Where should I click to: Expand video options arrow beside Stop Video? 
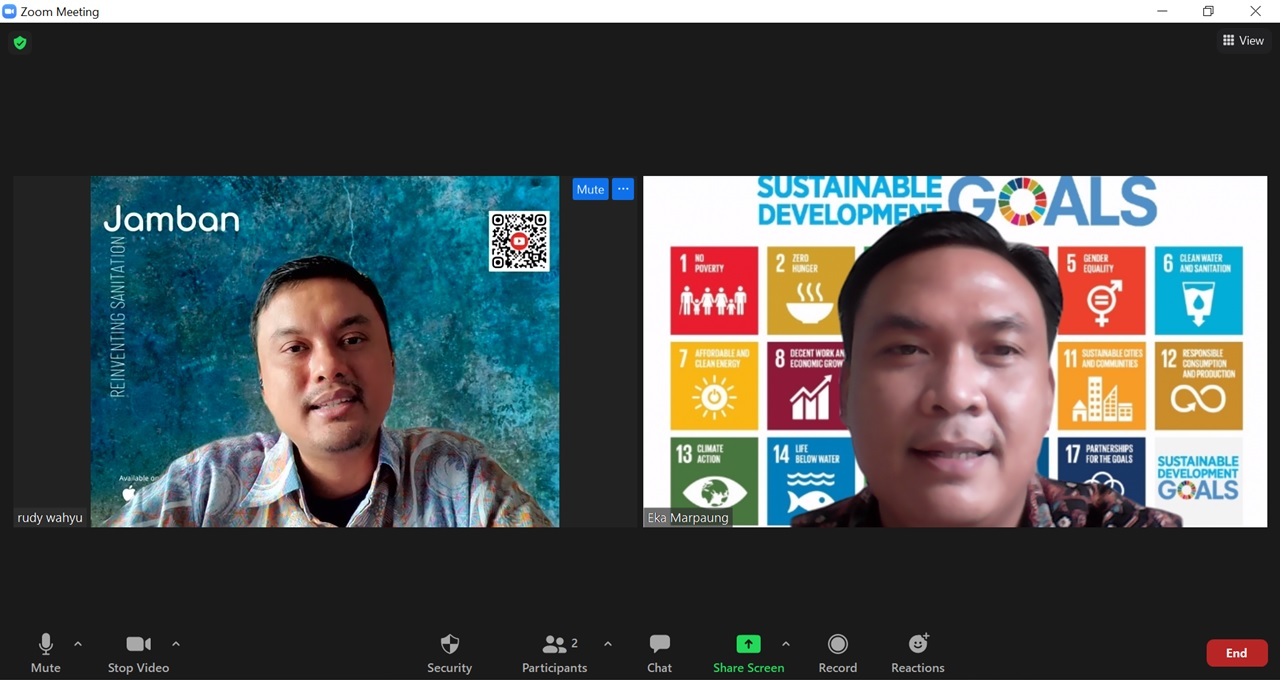coord(176,644)
